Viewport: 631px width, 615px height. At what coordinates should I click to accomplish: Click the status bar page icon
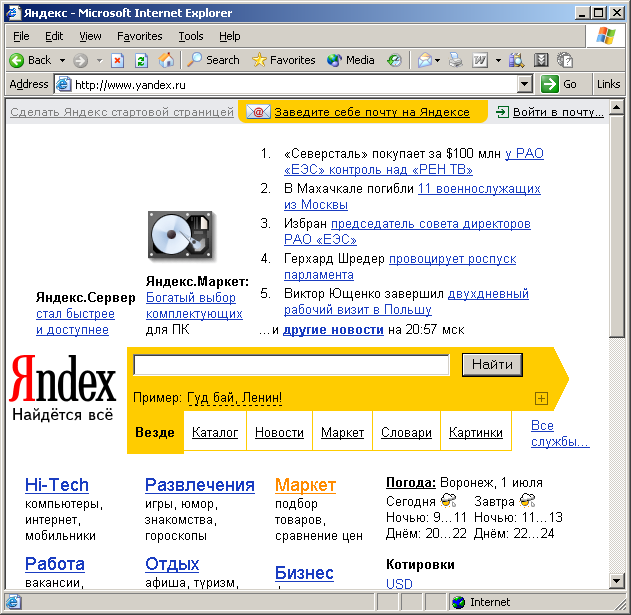[x=13, y=602]
